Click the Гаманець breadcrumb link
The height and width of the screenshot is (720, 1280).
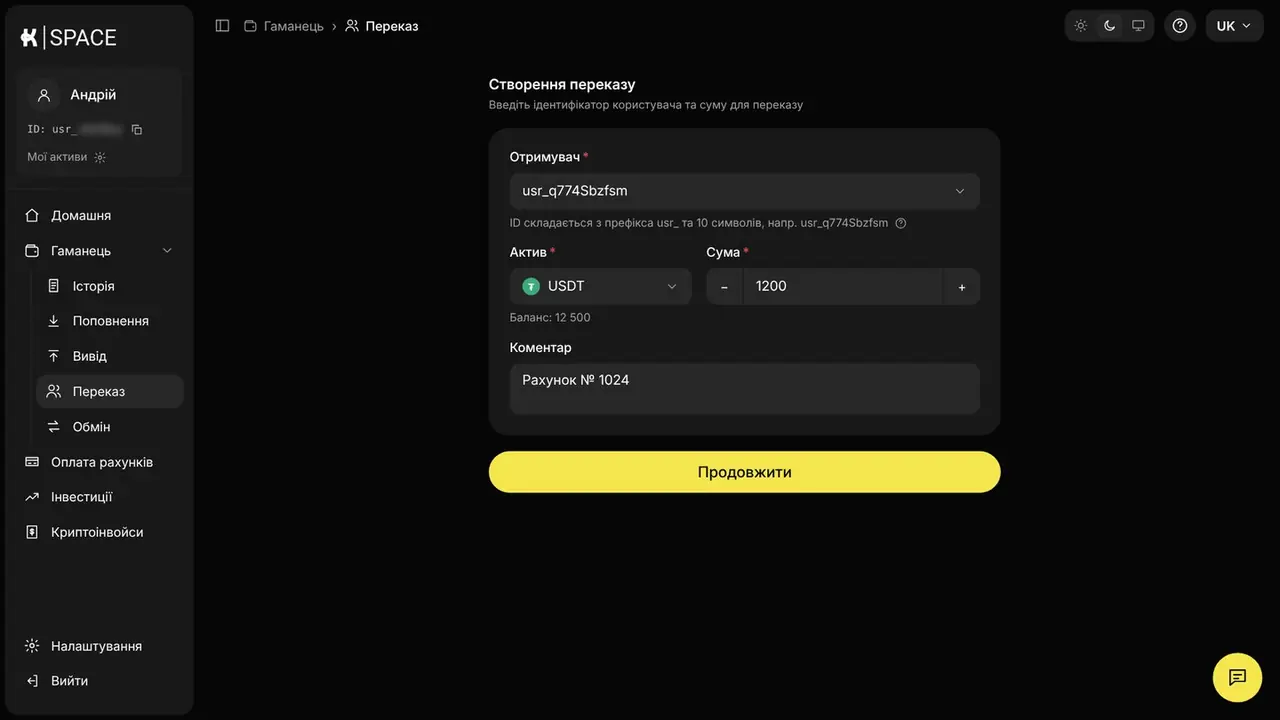pyautogui.click(x=284, y=26)
